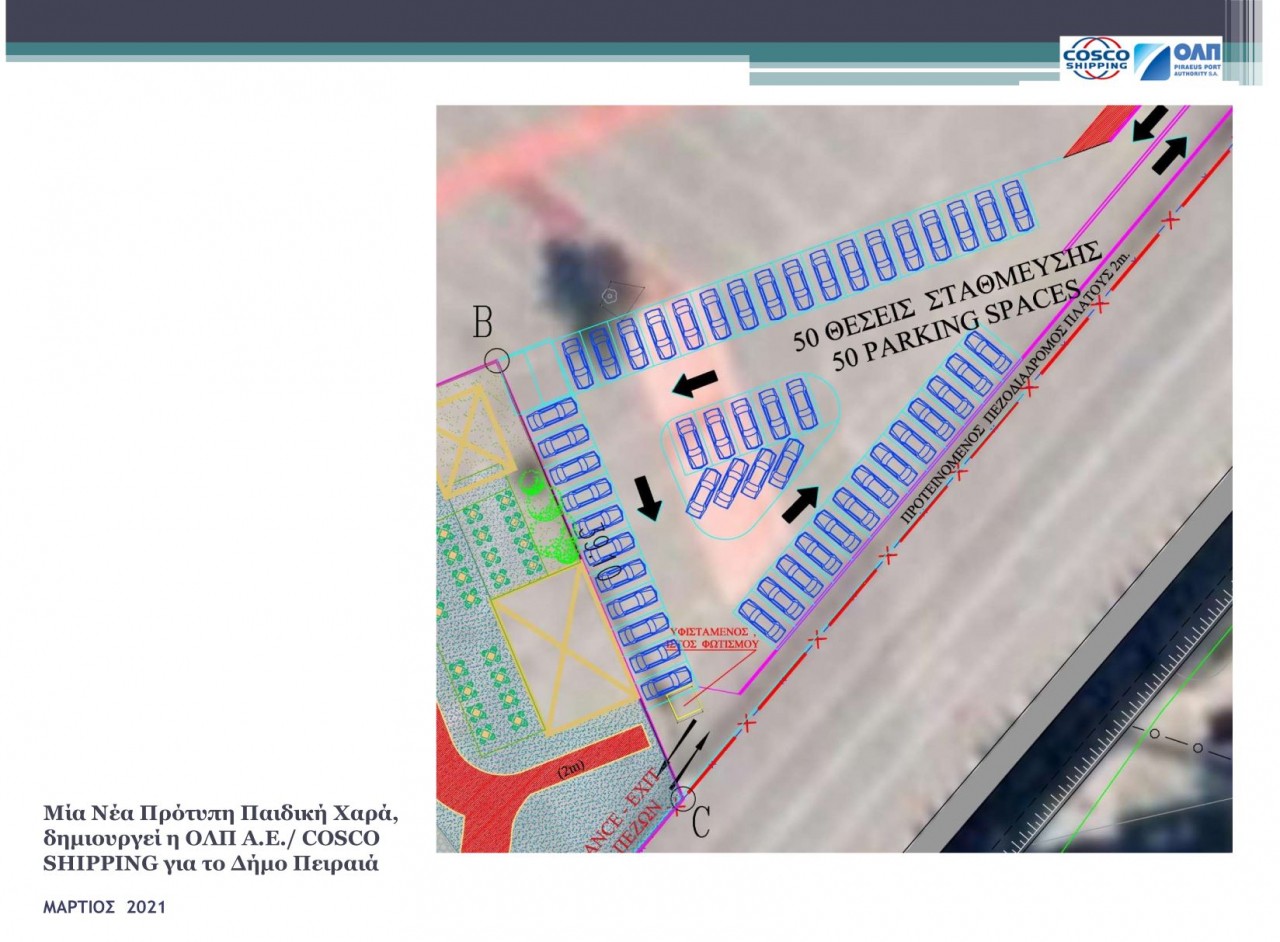Click the left-pointing black arrow above the central island
This screenshot has height=942, width=1280.
[695, 382]
